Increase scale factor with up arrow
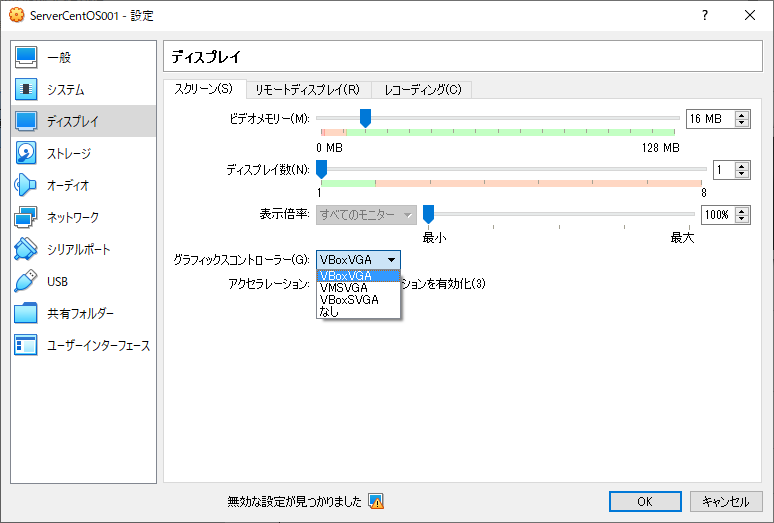774x523 pixels. coord(741,211)
